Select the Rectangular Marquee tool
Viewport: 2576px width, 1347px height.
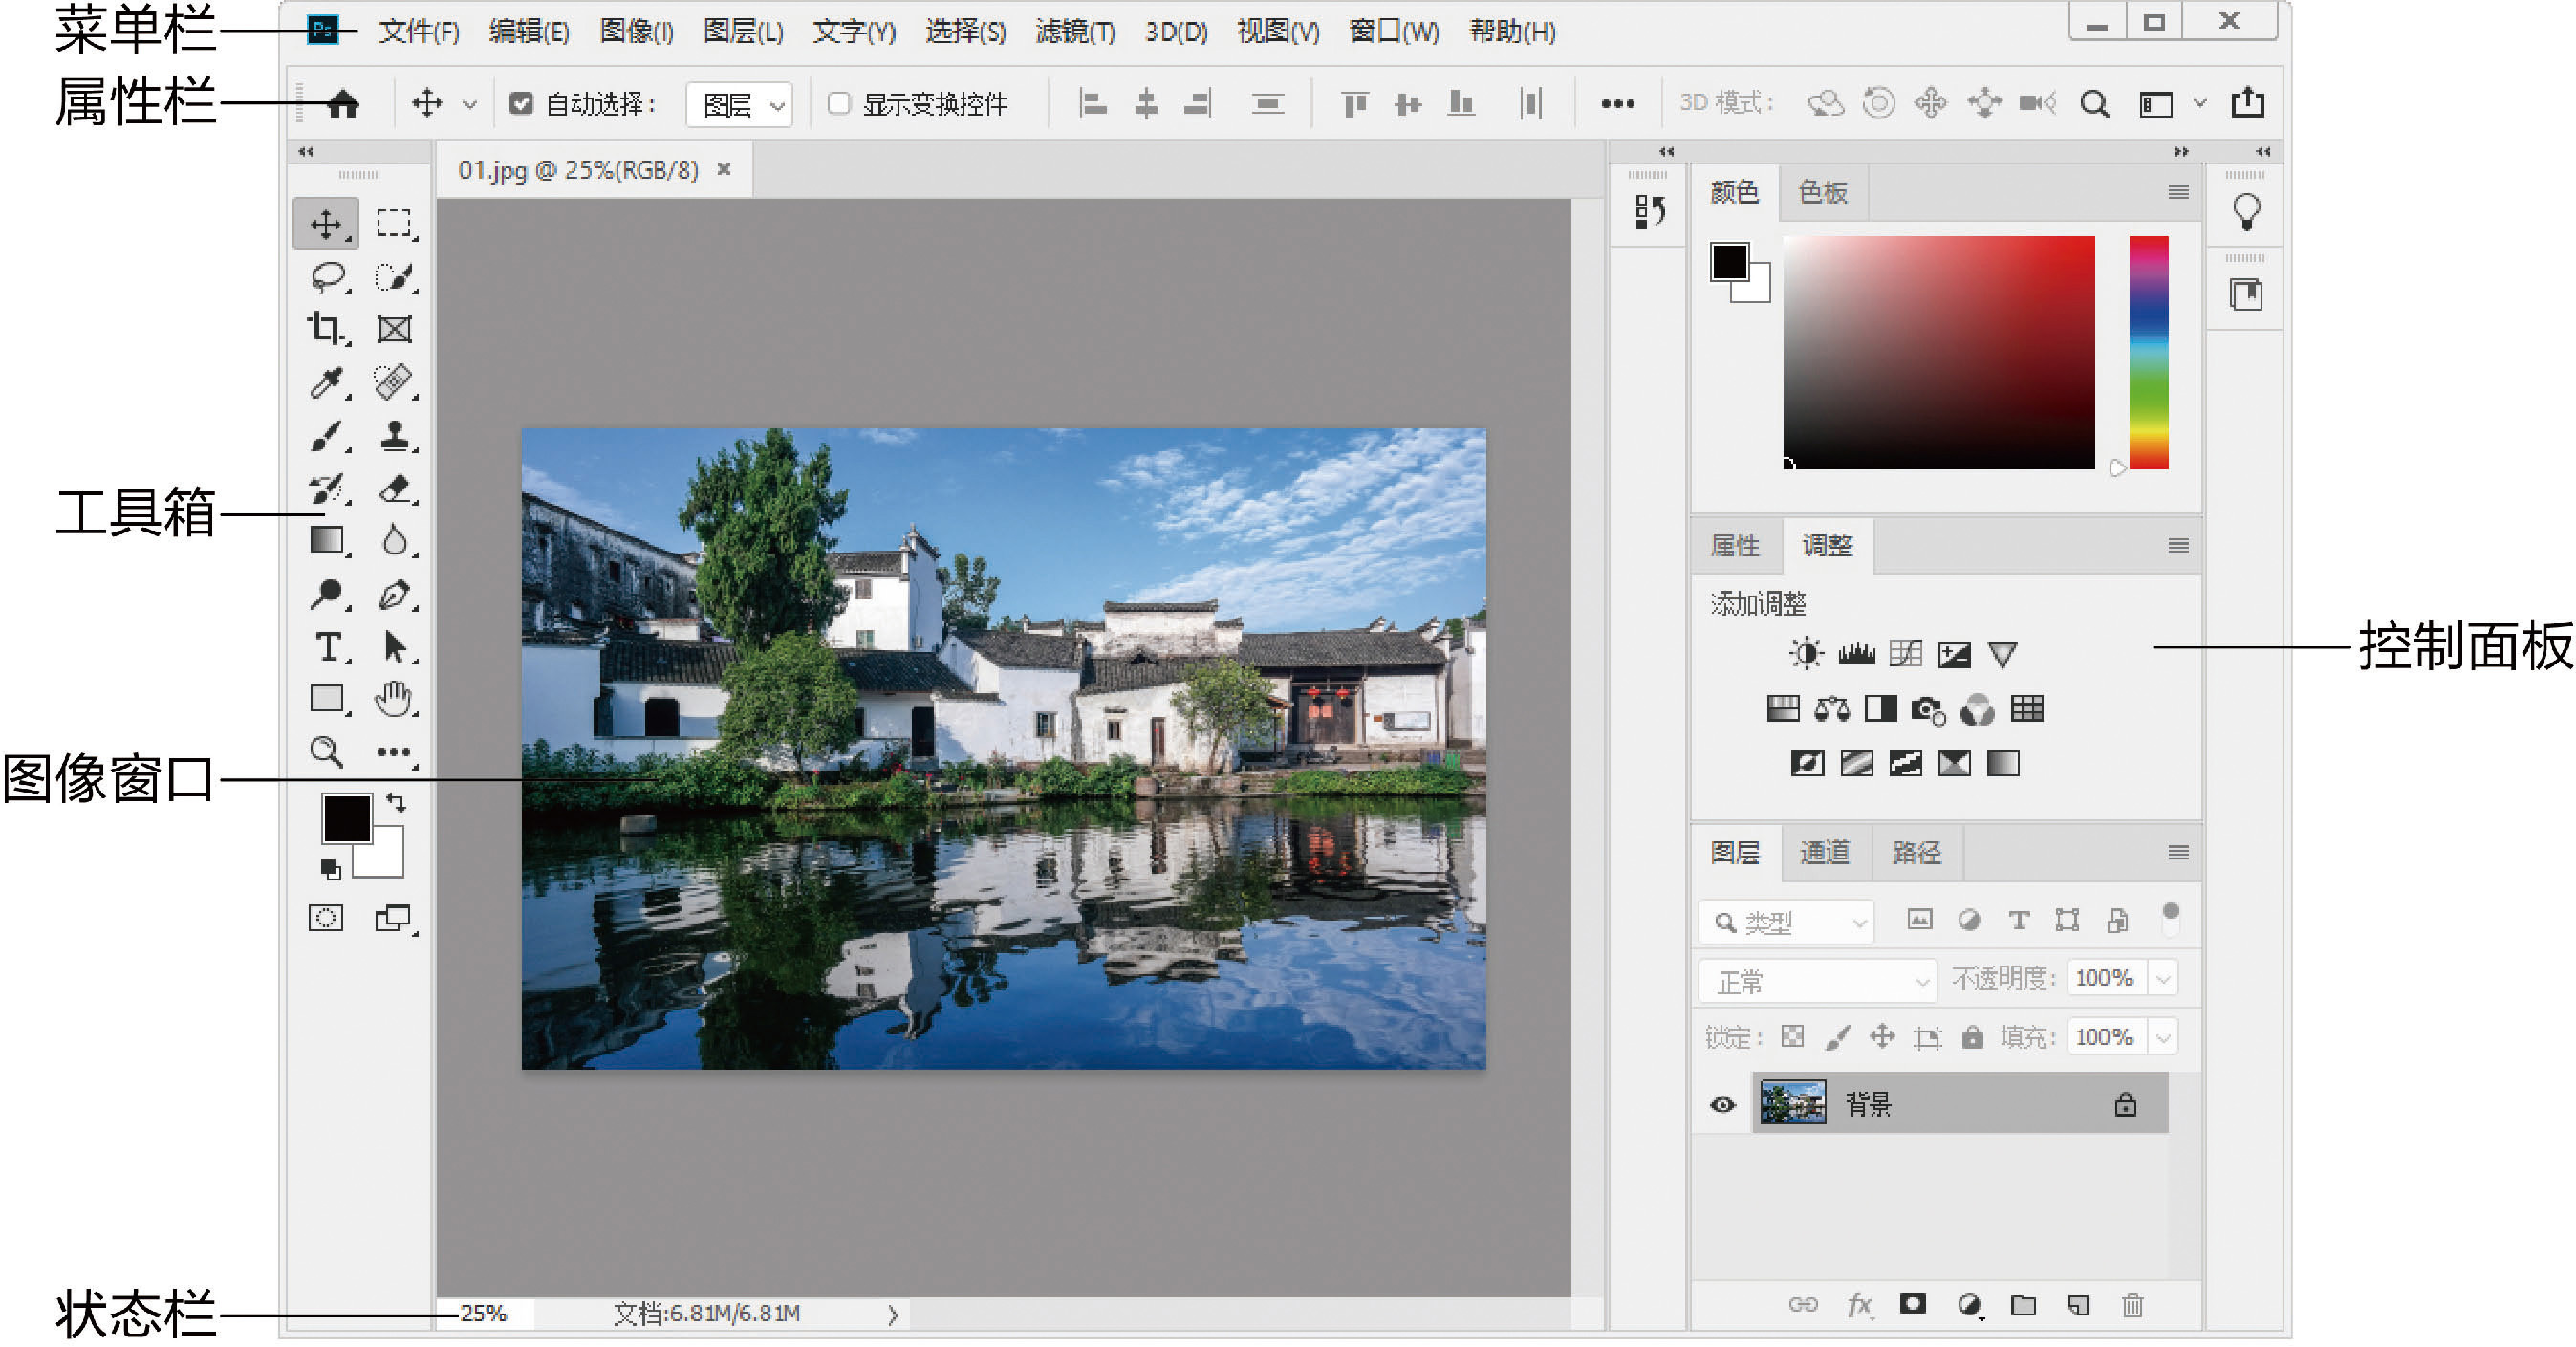point(394,224)
